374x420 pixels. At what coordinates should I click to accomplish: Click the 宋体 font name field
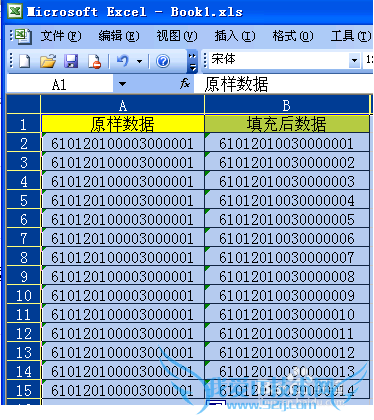(x=278, y=61)
